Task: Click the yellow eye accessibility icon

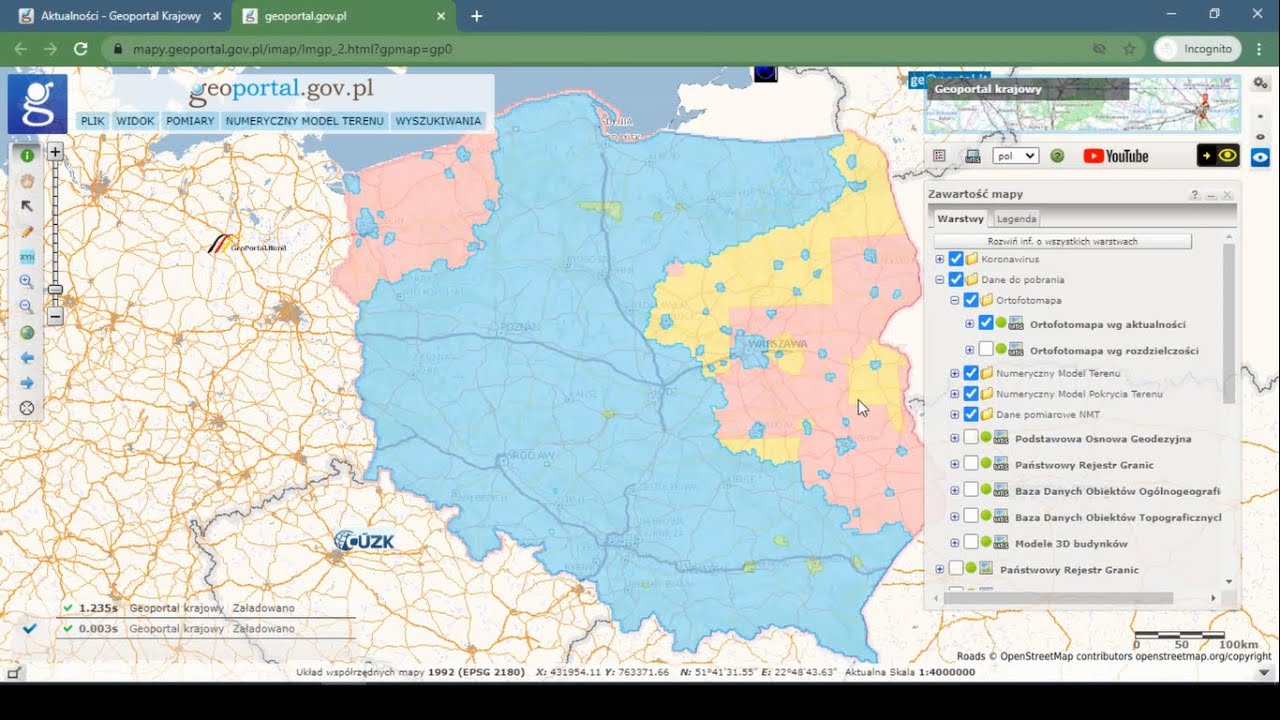Action: click(1218, 155)
